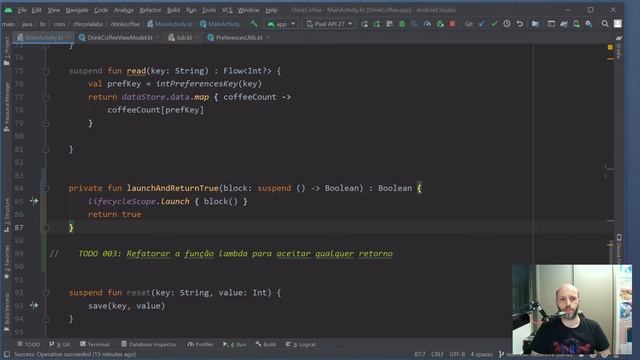Screen dimensions: 640x360
Task: Click the Git Commit checkmark
Action: [x=494, y=24]
